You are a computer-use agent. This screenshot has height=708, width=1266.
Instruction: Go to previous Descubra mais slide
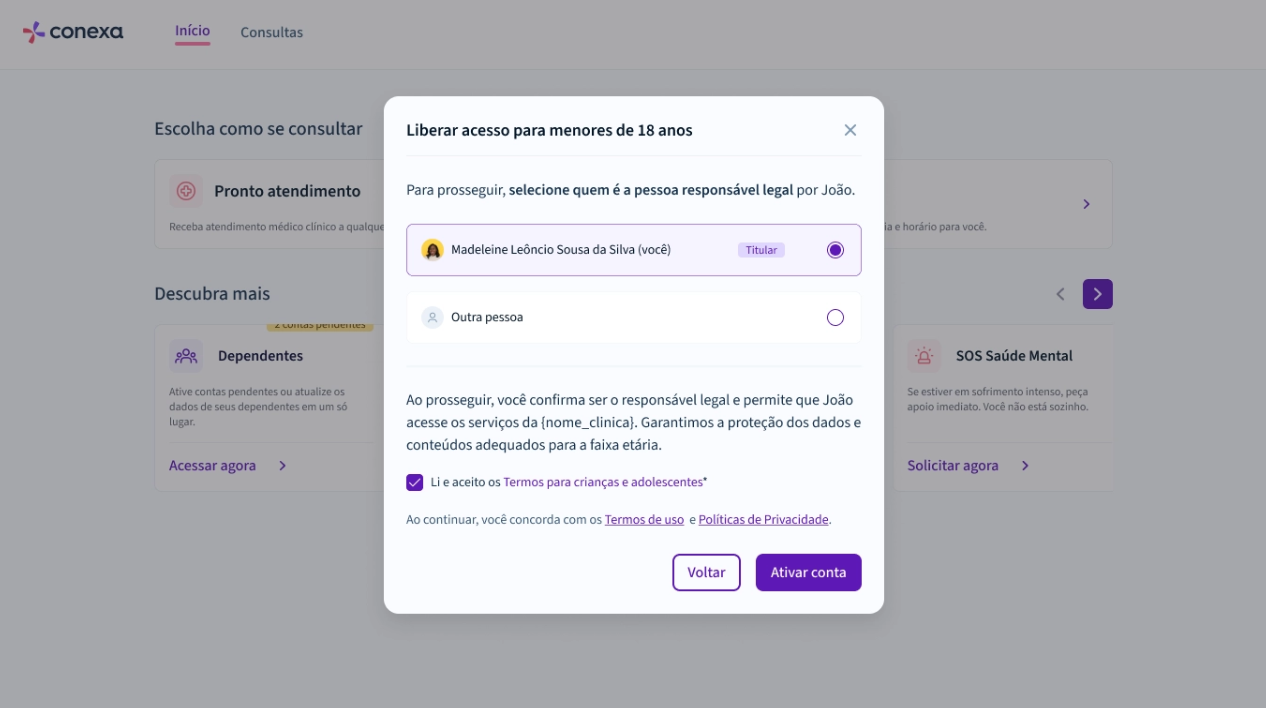1060,294
